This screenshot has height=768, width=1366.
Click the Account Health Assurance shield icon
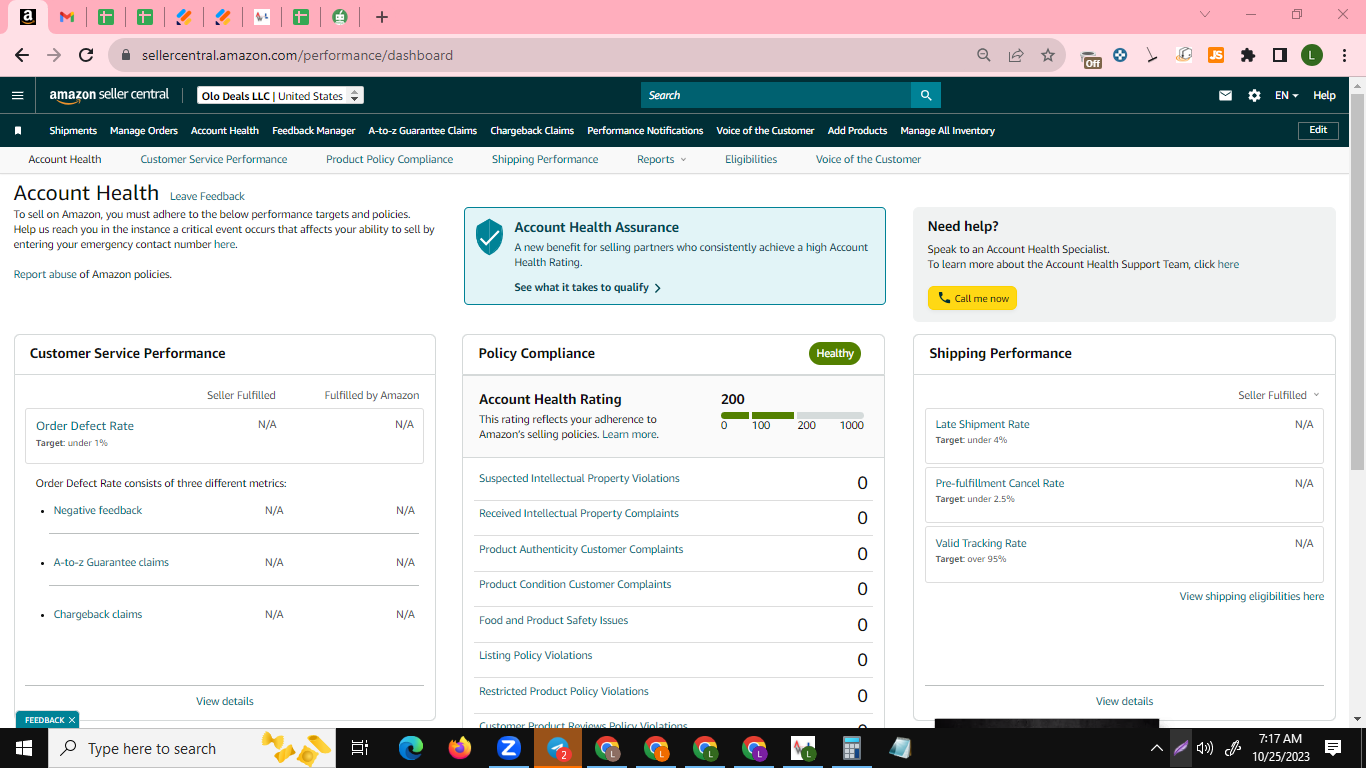click(489, 237)
